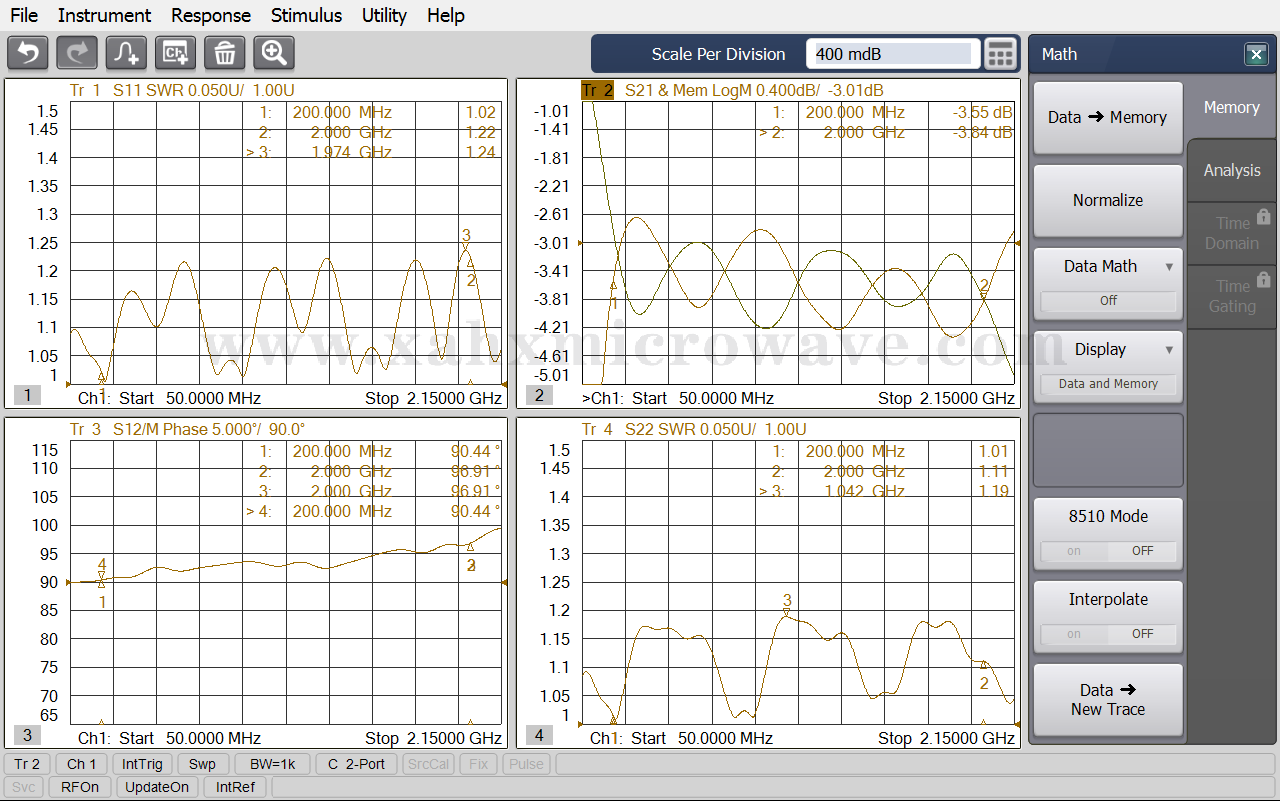Toggle RFOn in the status bar
Image resolution: width=1280 pixels, height=801 pixels.
(80, 787)
